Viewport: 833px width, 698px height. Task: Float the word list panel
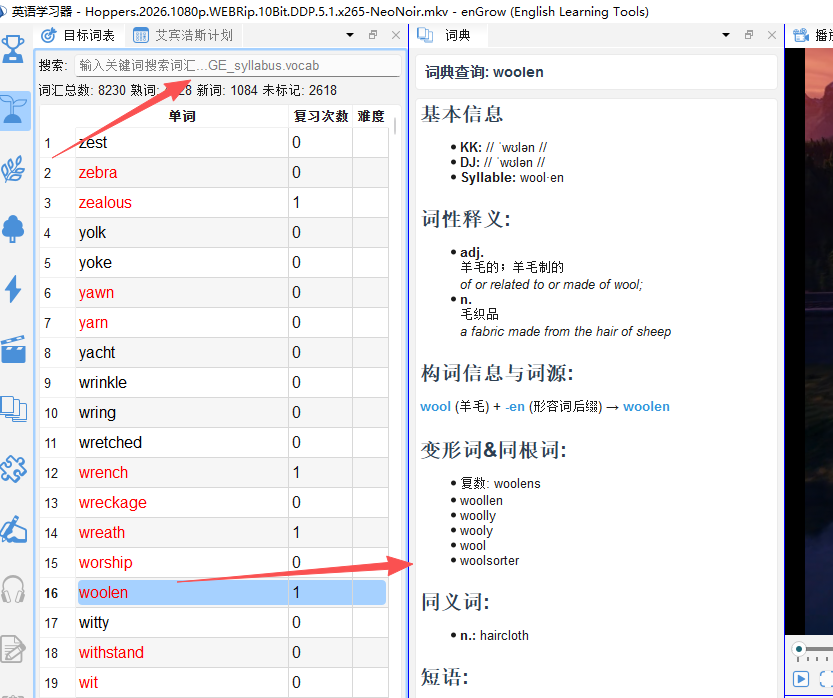click(x=373, y=35)
